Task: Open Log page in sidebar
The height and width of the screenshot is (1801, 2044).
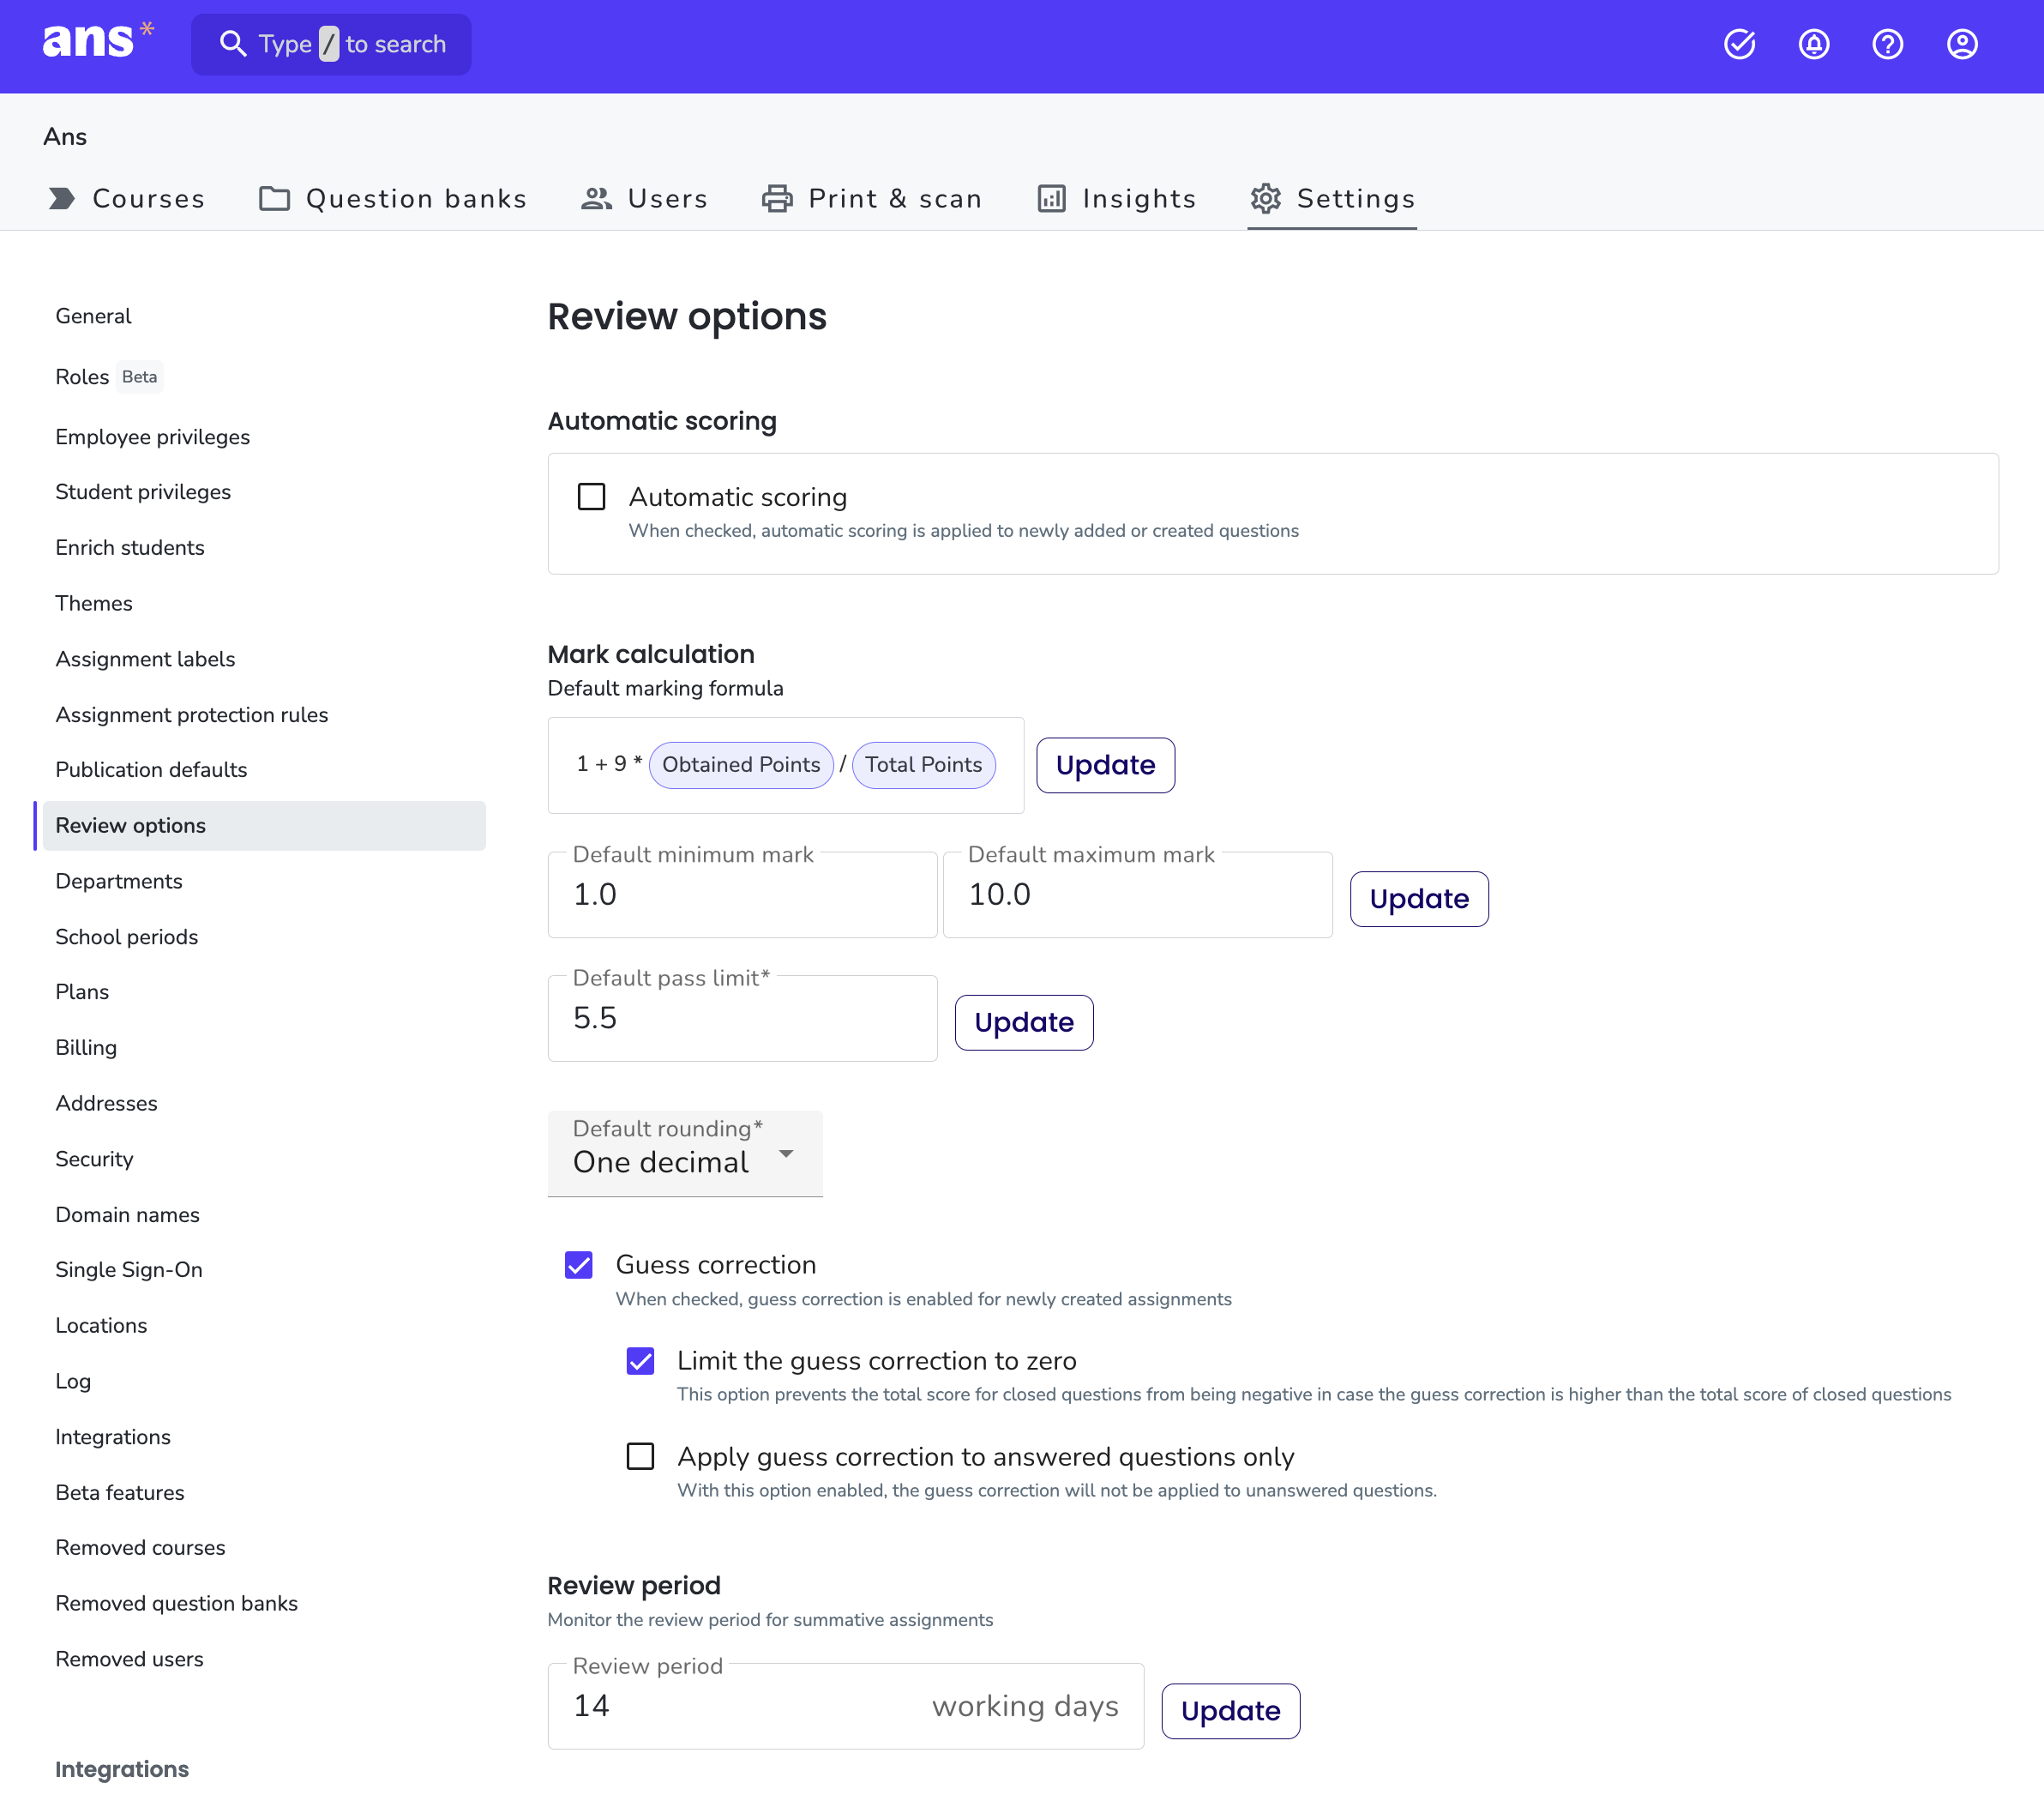Action: click(73, 1381)
